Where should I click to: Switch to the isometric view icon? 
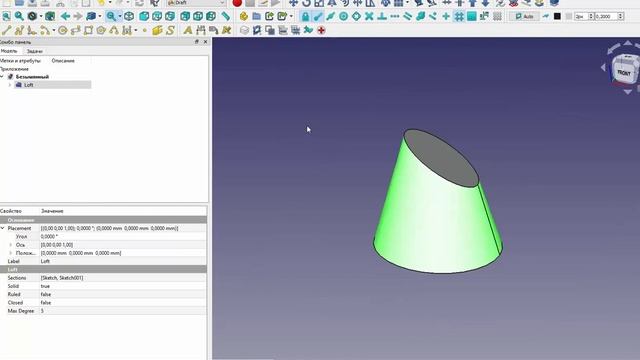click(129, 16)
